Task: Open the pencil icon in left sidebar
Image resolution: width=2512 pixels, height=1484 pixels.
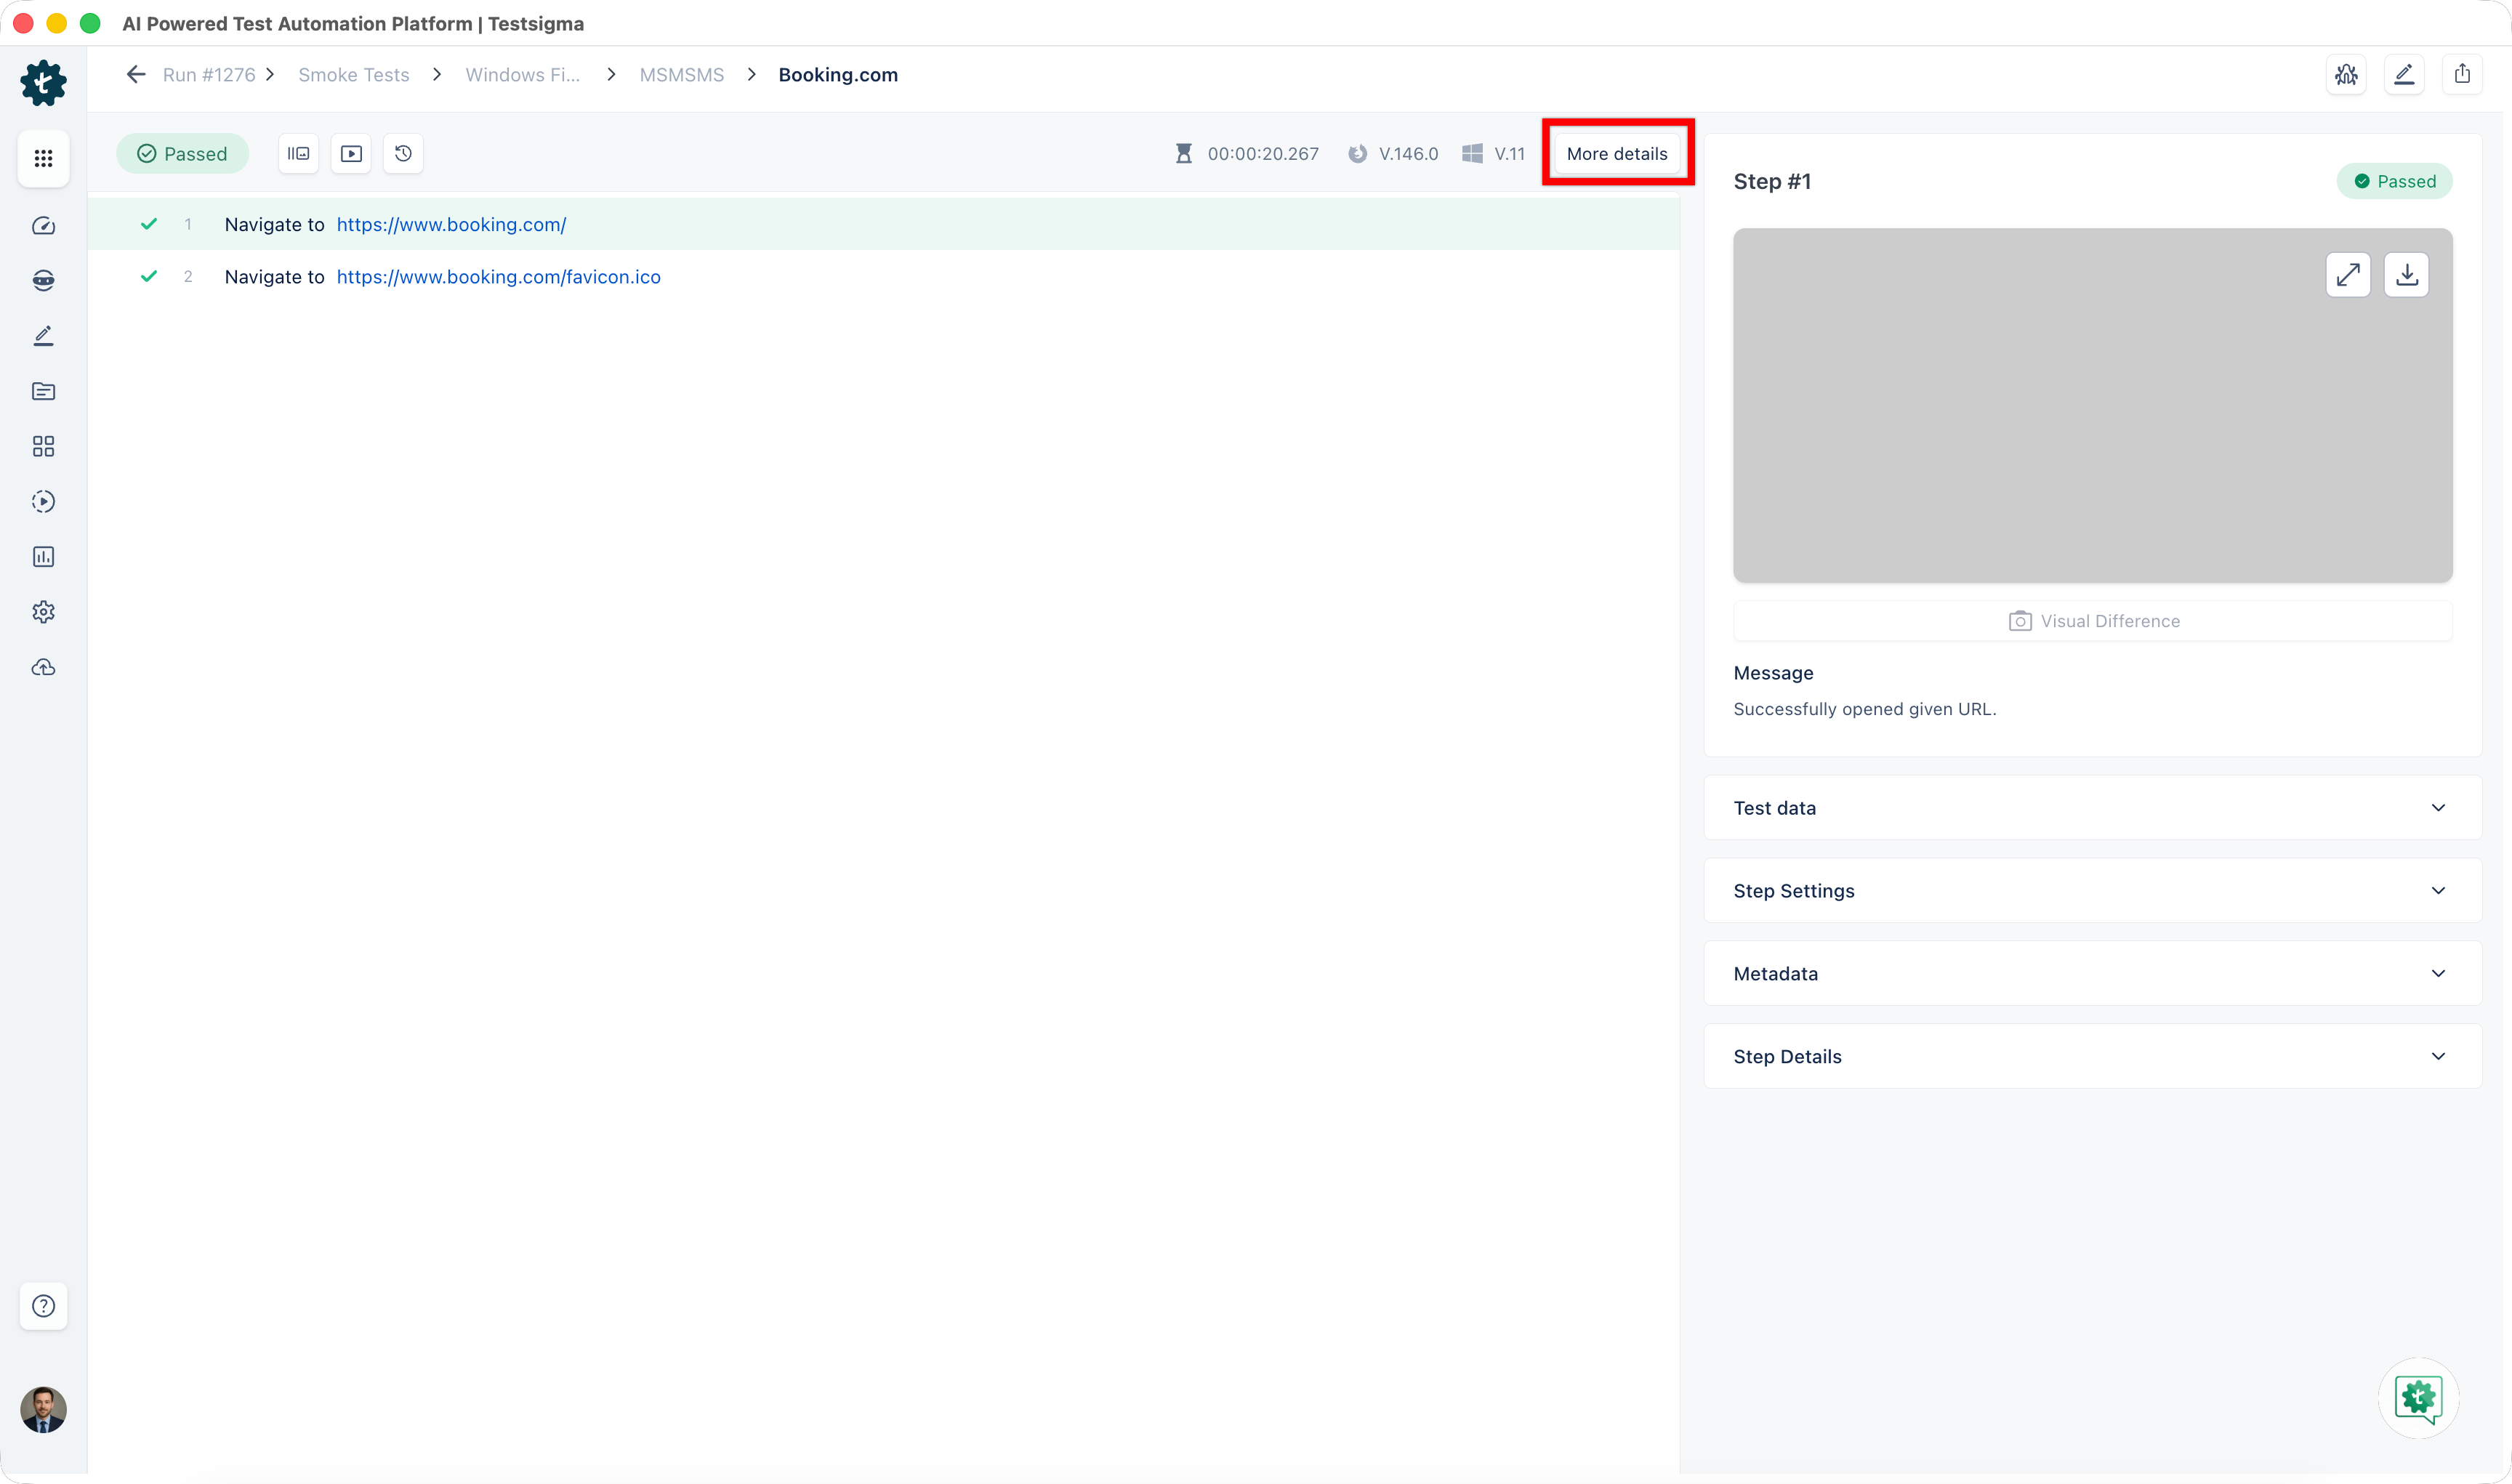Action: click(x=43, y=336)
